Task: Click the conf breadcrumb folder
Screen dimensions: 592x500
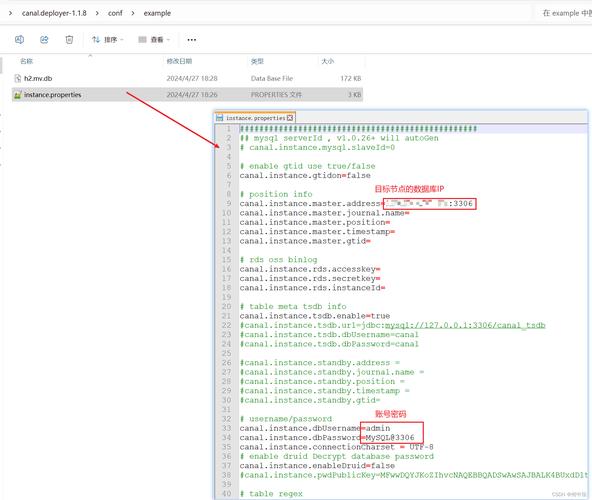Action: point(115,13)
